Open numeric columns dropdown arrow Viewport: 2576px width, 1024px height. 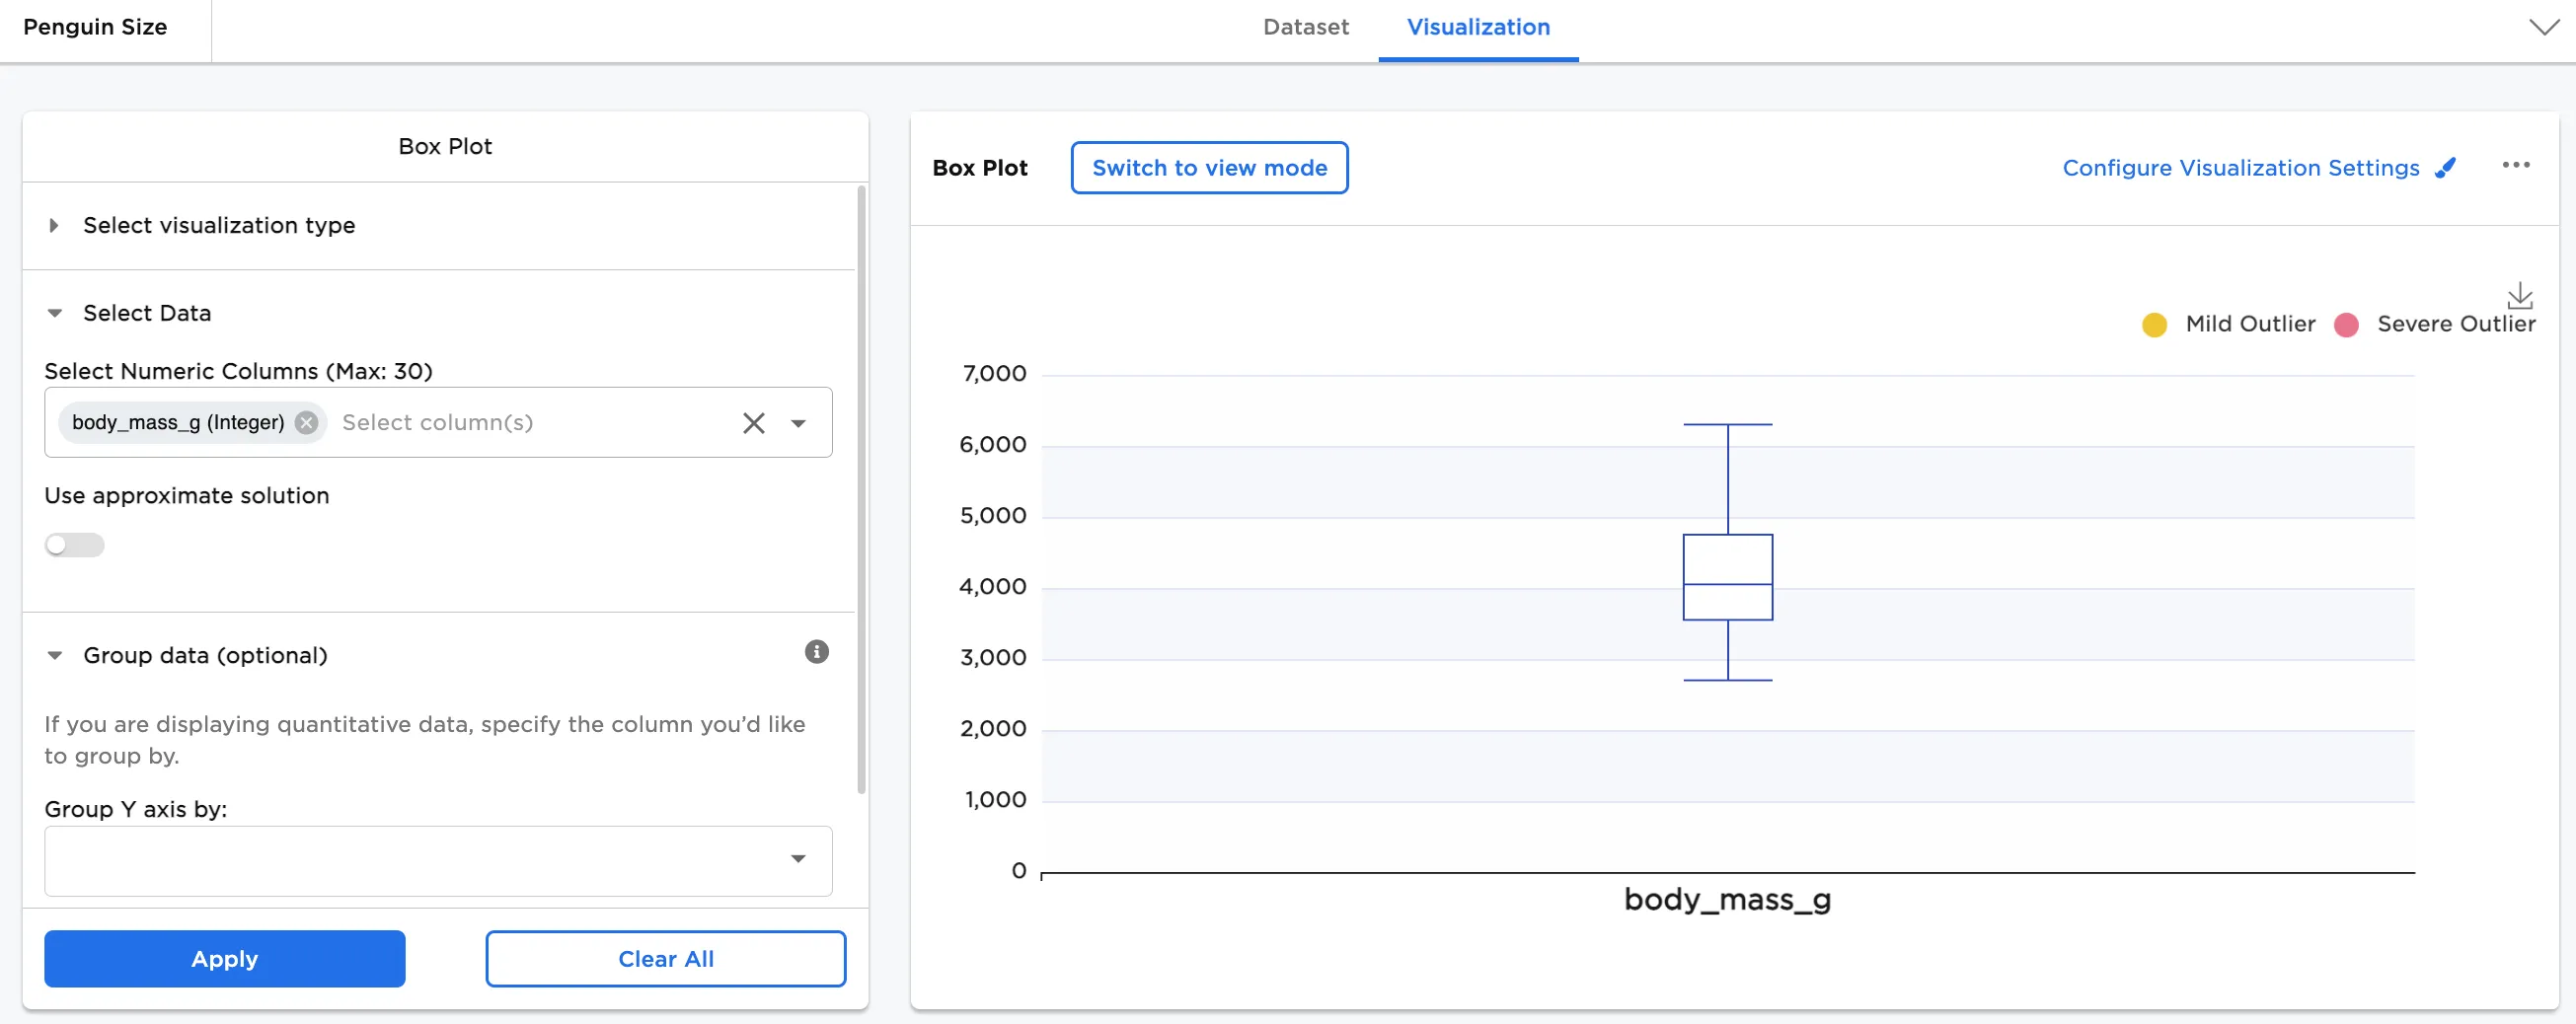tap(798, 423)
